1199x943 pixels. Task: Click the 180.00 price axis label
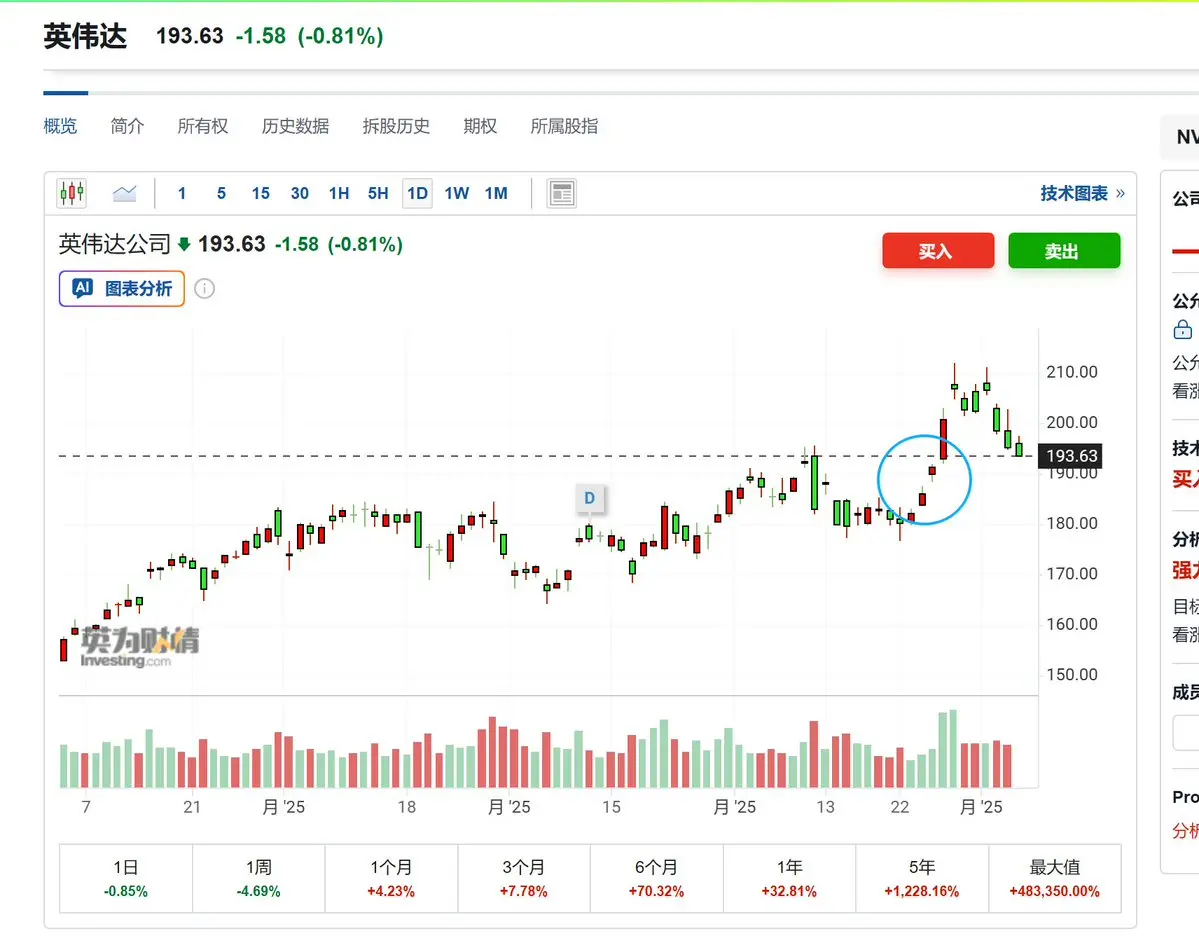pyautogui.click(x=1071, y=523)
